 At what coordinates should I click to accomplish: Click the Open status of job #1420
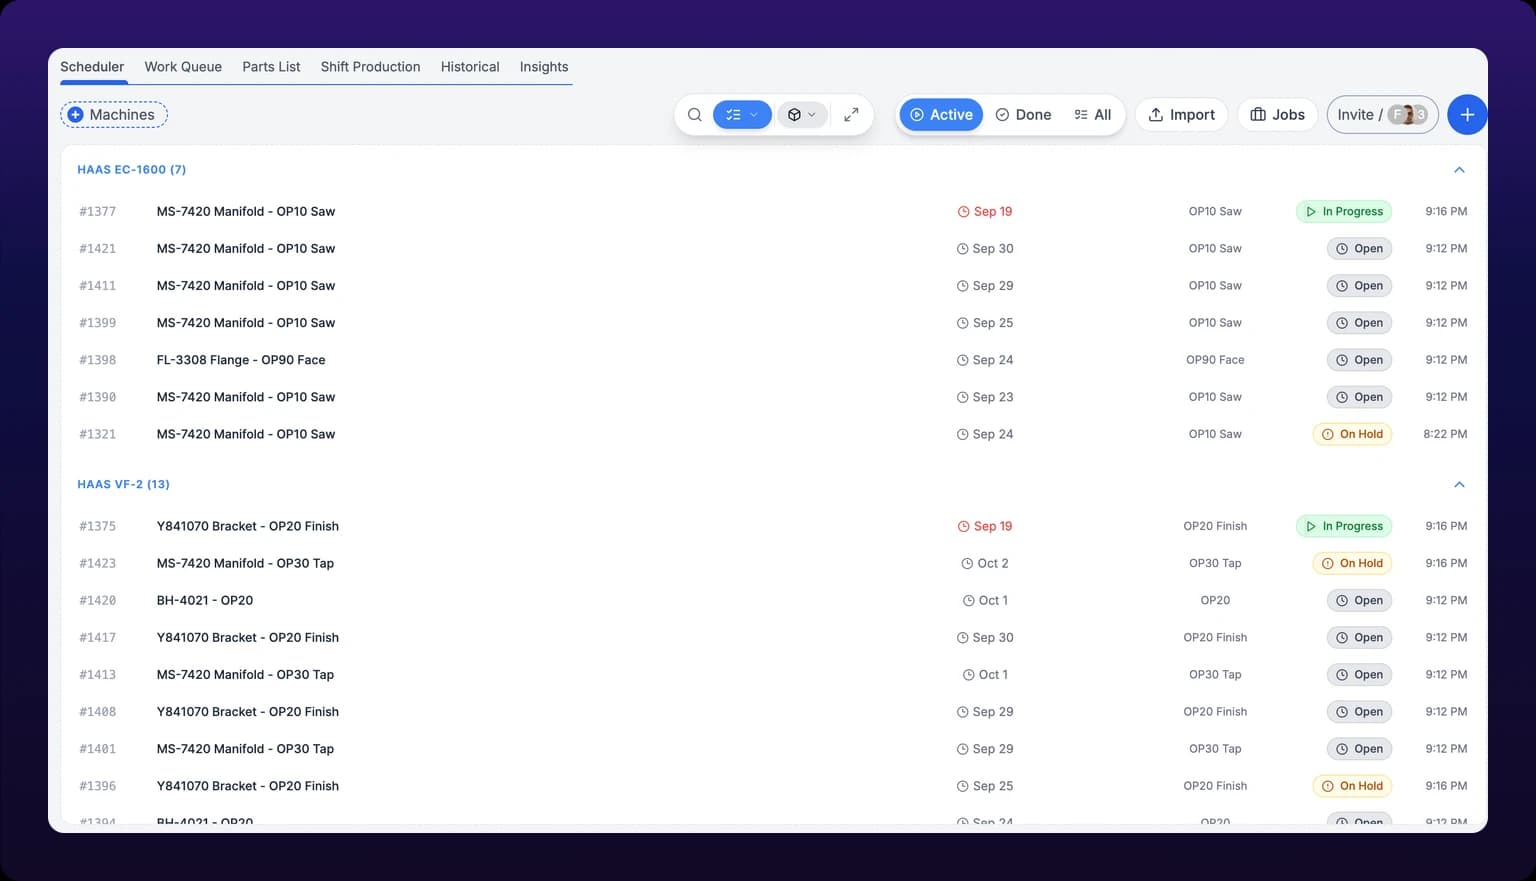(1359, 600)
